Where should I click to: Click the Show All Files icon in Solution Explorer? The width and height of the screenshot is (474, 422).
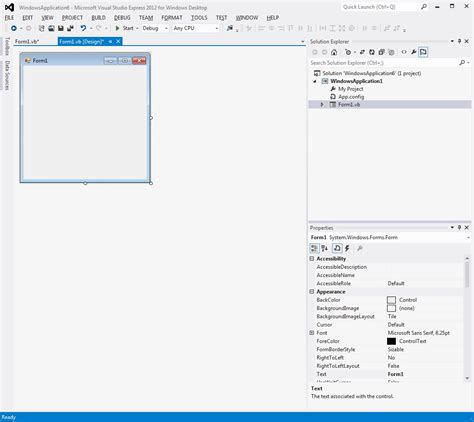(x=391, y=52)
